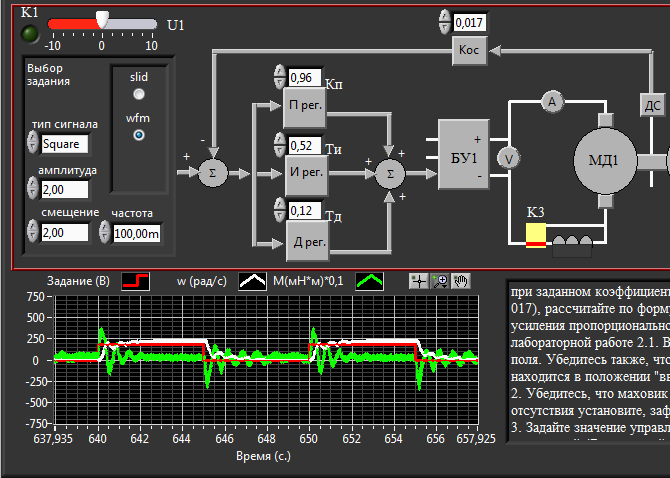The height and width of the screenshot is (478, 670).
Task: Increment the Тд 0,12 stepper
Action: click(x=279, y=204)
